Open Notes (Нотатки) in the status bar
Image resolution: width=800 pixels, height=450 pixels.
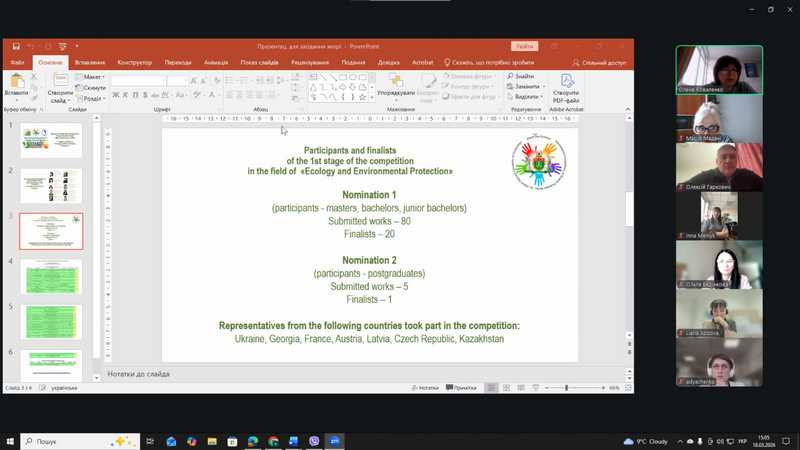click(424, 388)
